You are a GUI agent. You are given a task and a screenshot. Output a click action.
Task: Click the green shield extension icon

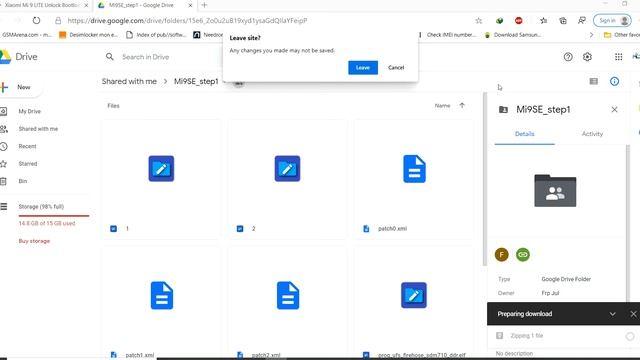point(500,20)
